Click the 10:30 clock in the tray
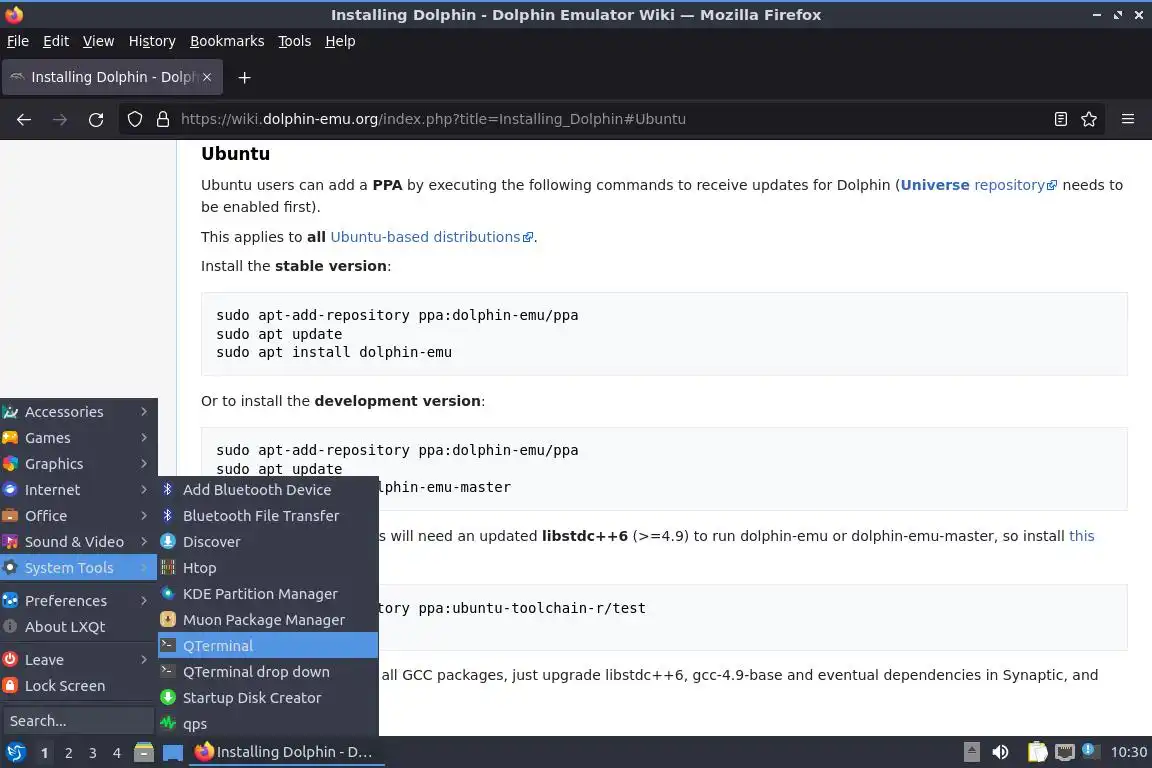Screen dimensions: 1152x768 click(1128, 752)
